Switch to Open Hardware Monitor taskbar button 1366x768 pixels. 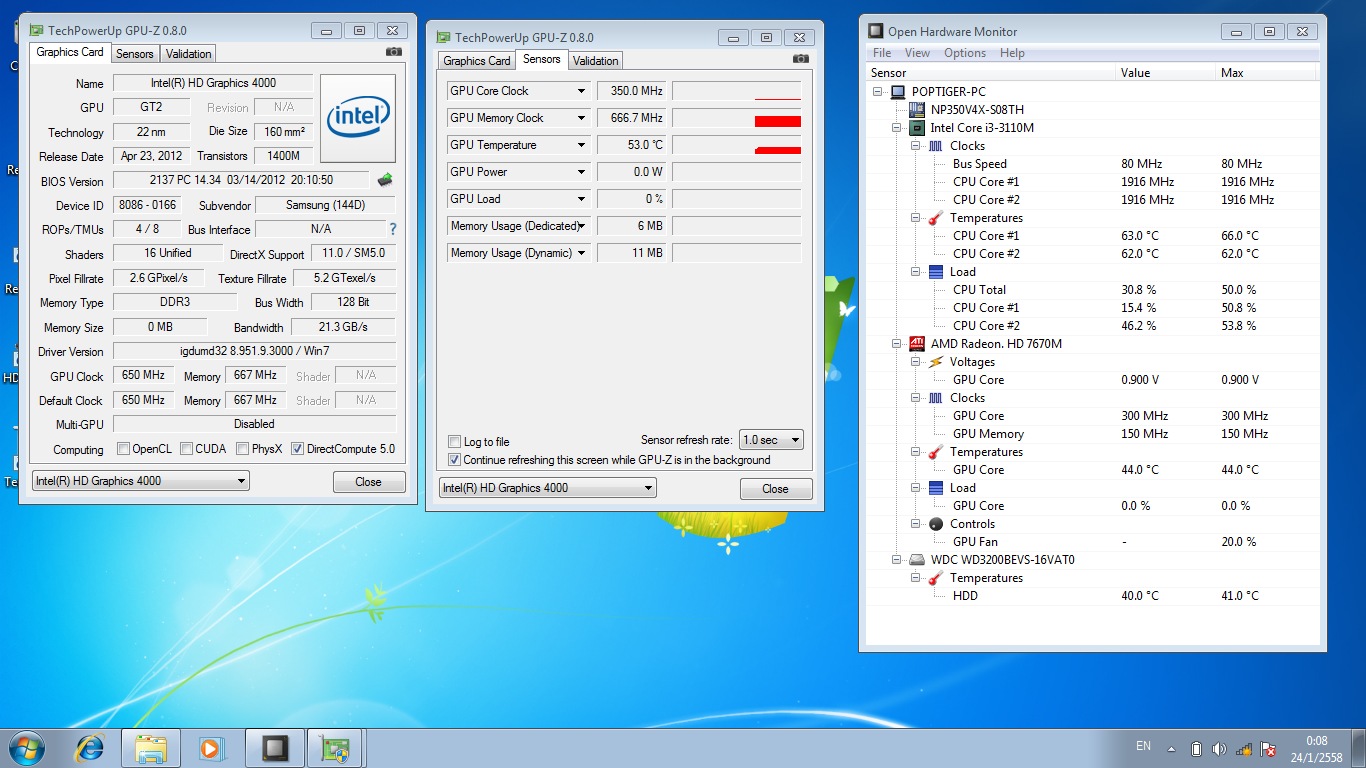(275, 748)
